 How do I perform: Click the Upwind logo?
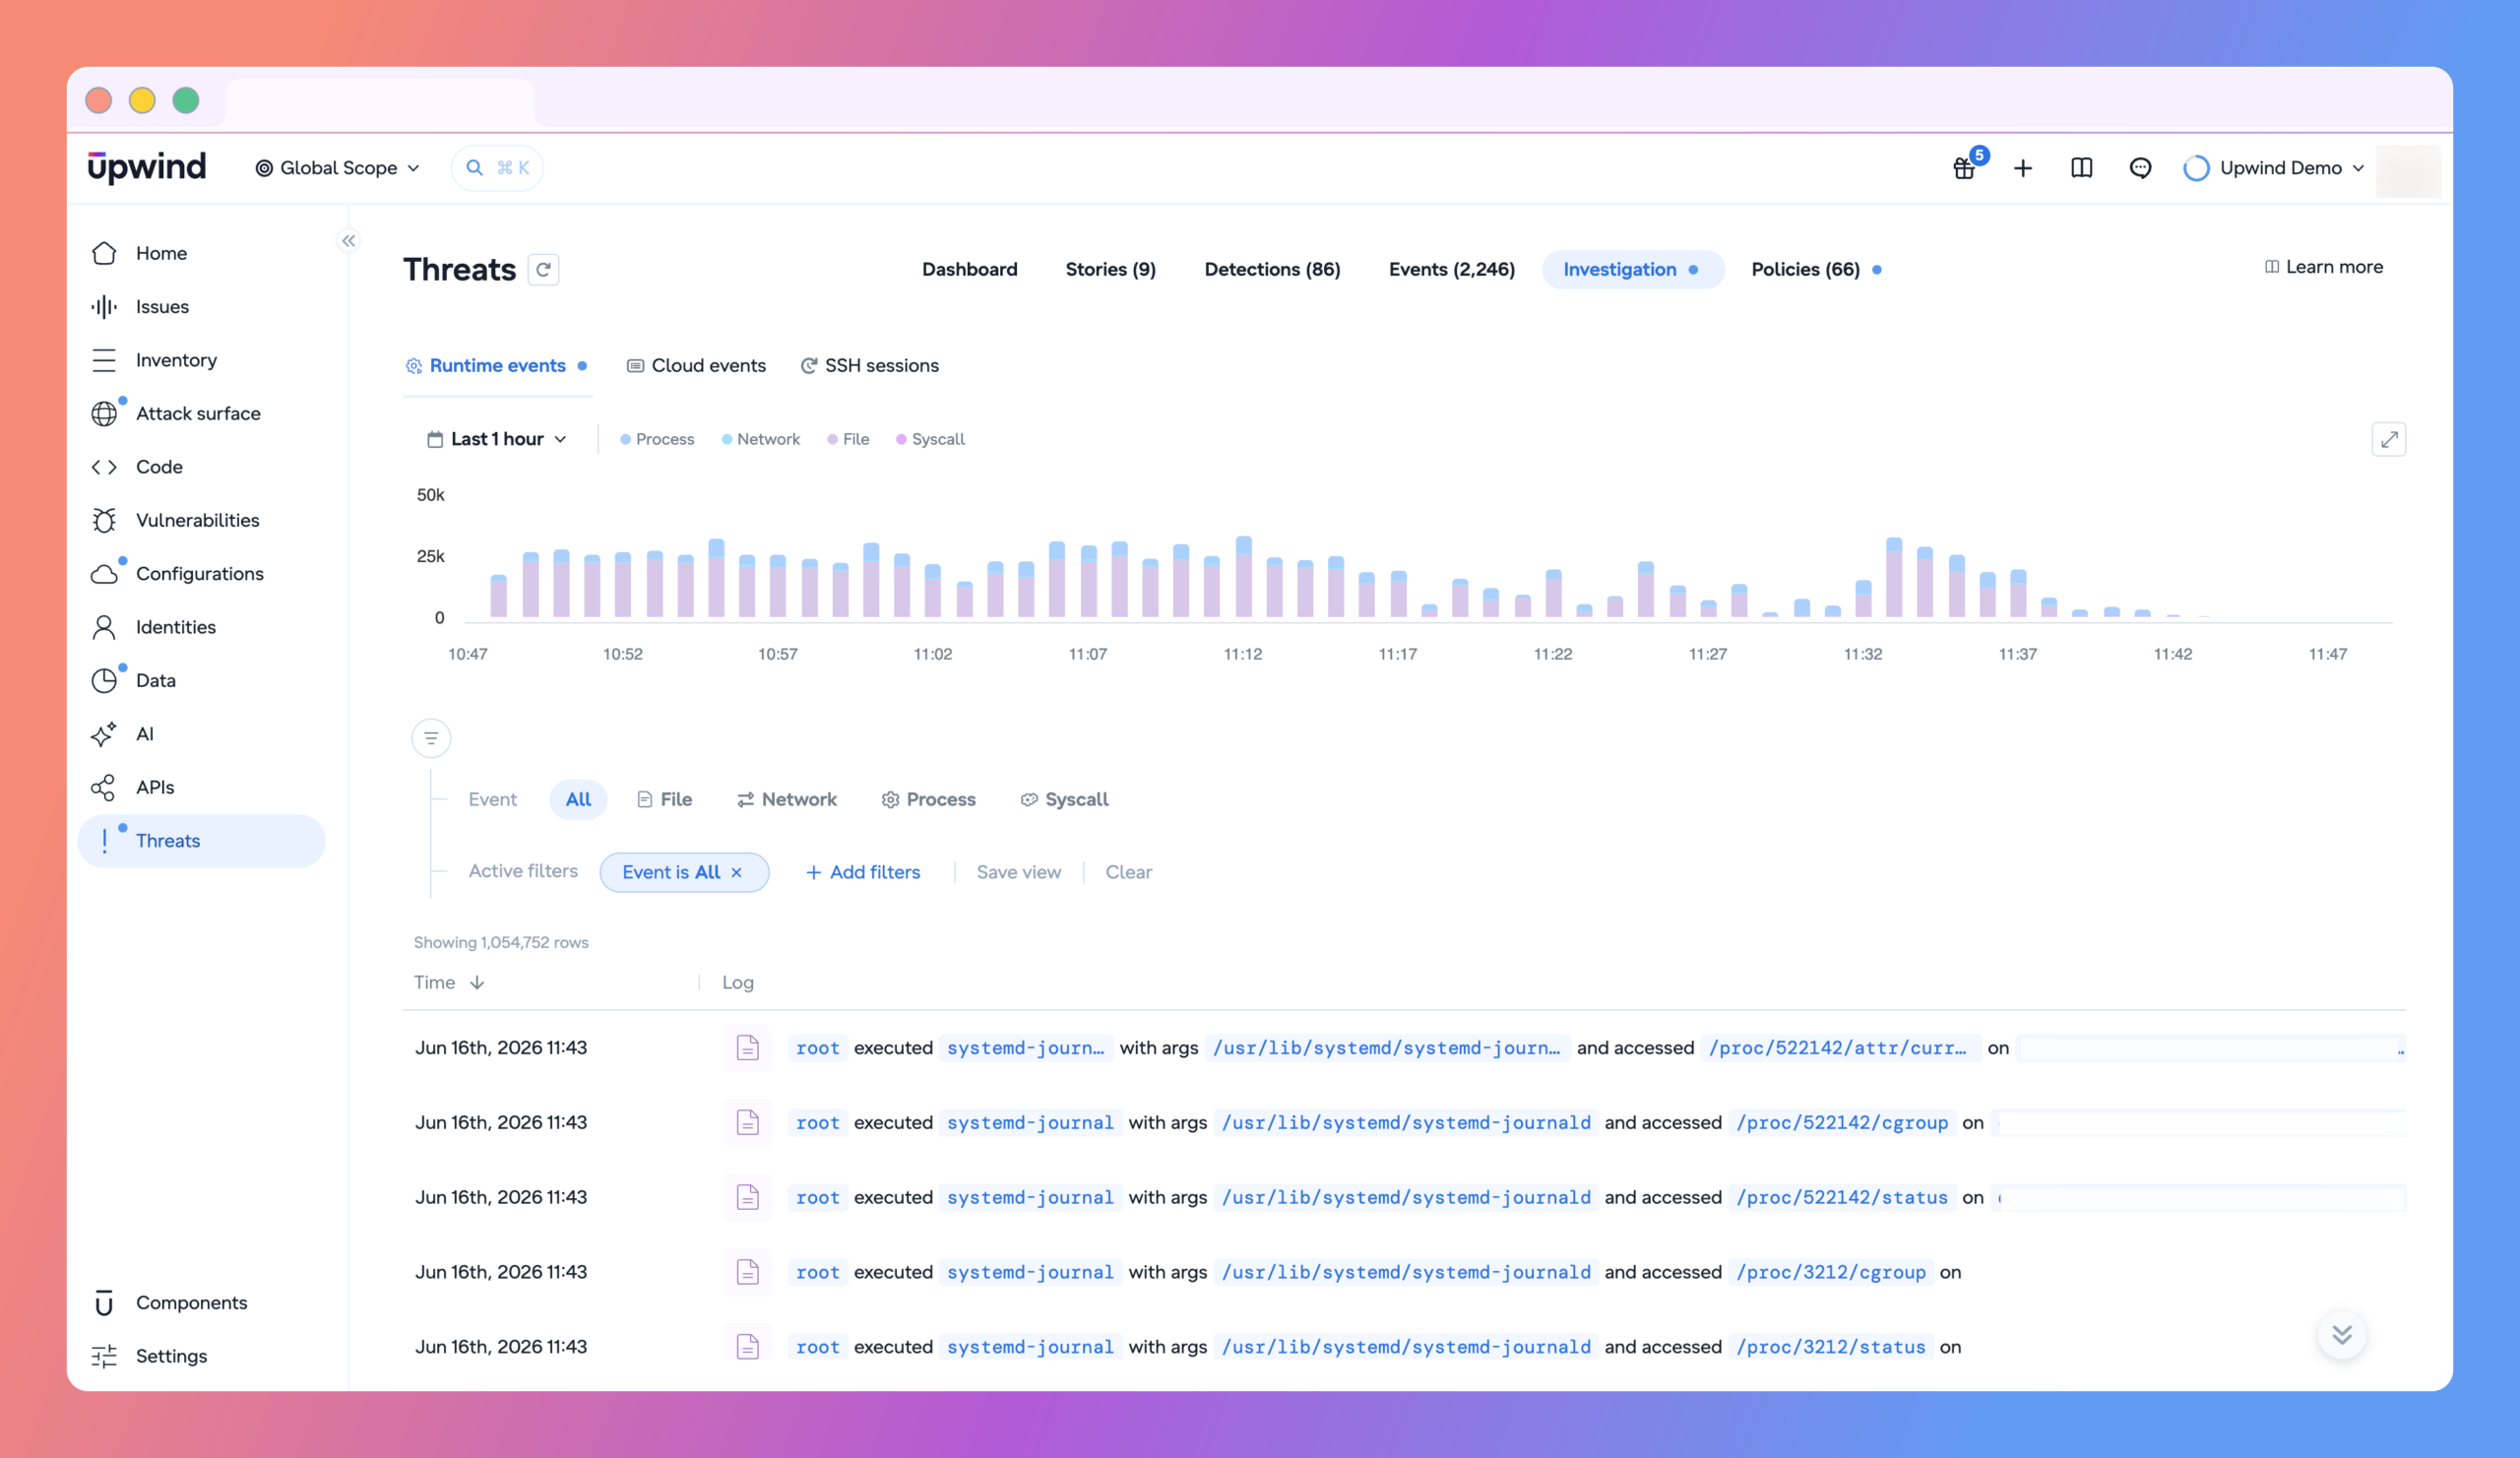[147, 167]
